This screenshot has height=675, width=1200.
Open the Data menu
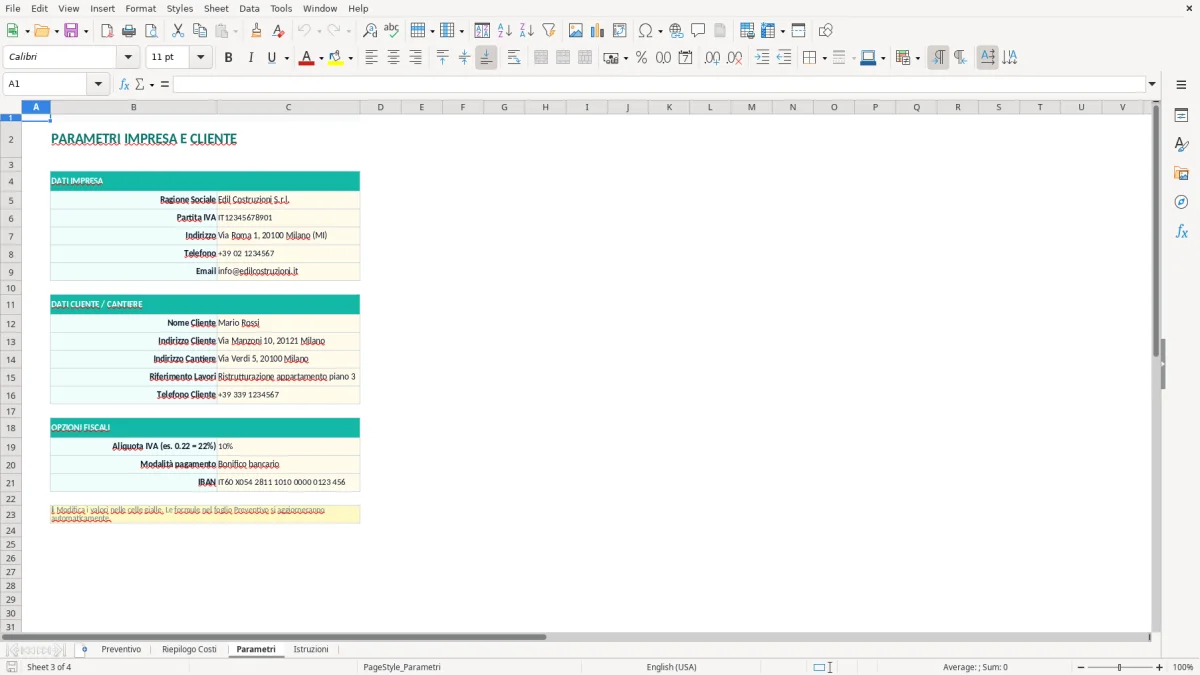coord(249,8)
